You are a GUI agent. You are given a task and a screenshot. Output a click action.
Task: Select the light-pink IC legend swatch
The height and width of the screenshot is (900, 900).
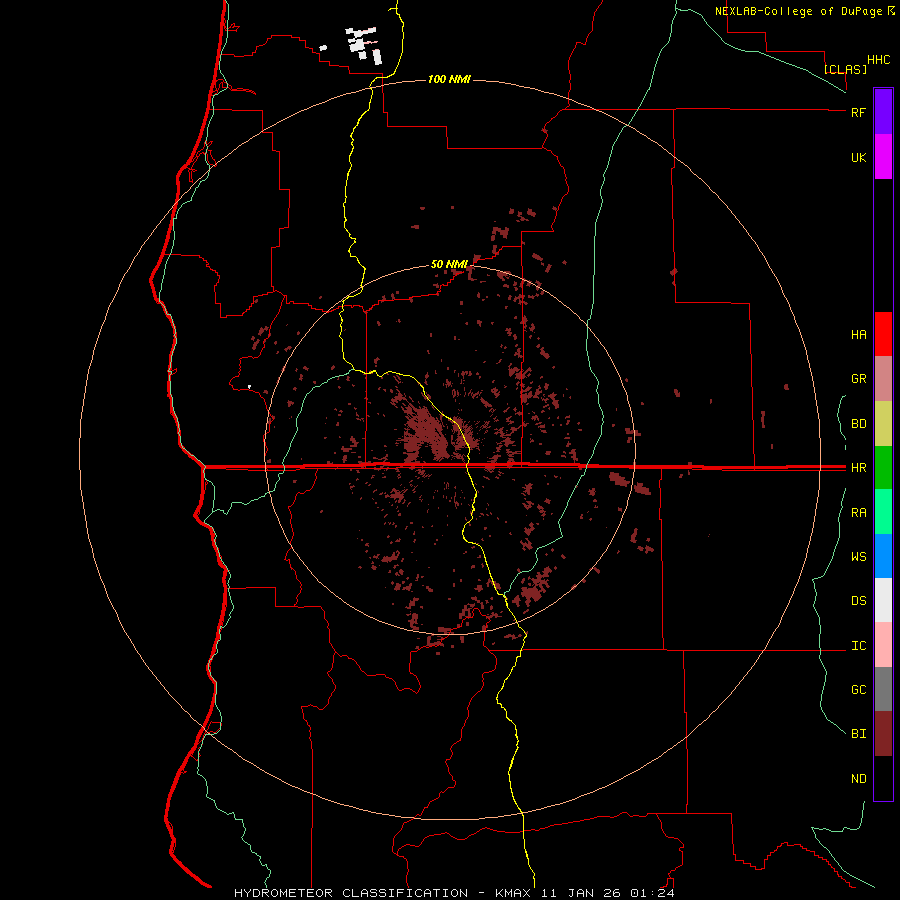click(883, 645)
